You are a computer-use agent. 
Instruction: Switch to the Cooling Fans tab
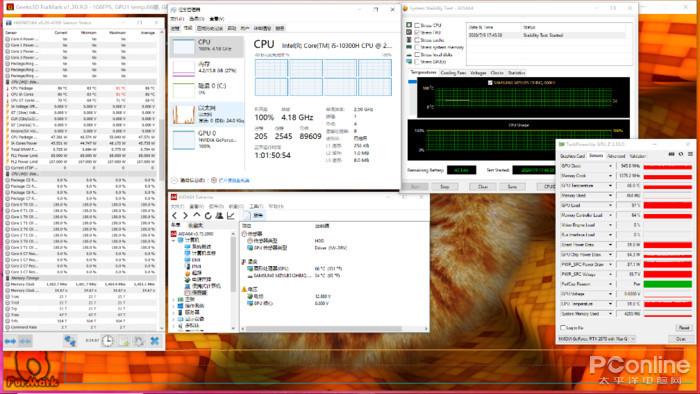pyautogui.click(x=453, y=73)
